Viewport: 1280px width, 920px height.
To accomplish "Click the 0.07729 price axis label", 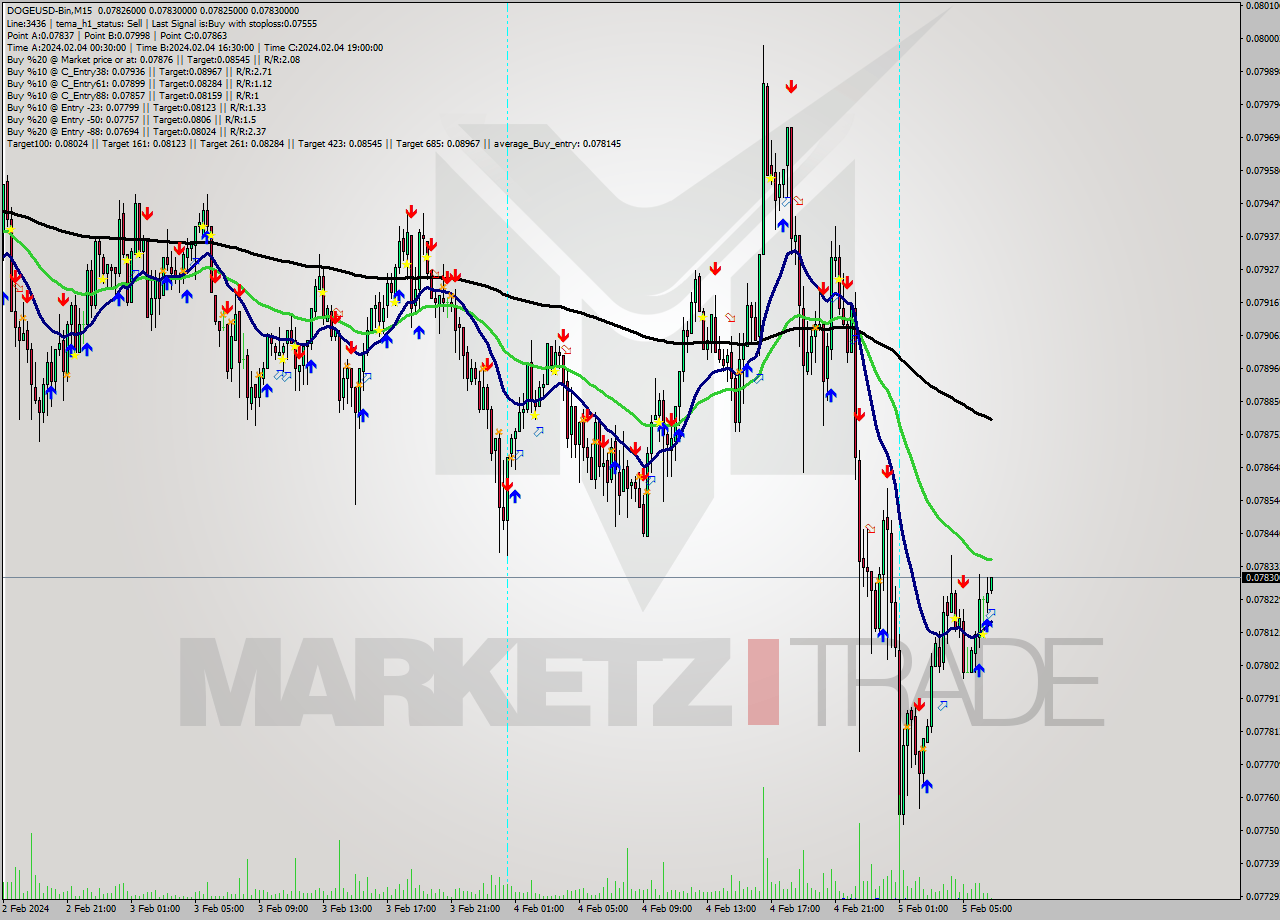I will click(1262, 896).
